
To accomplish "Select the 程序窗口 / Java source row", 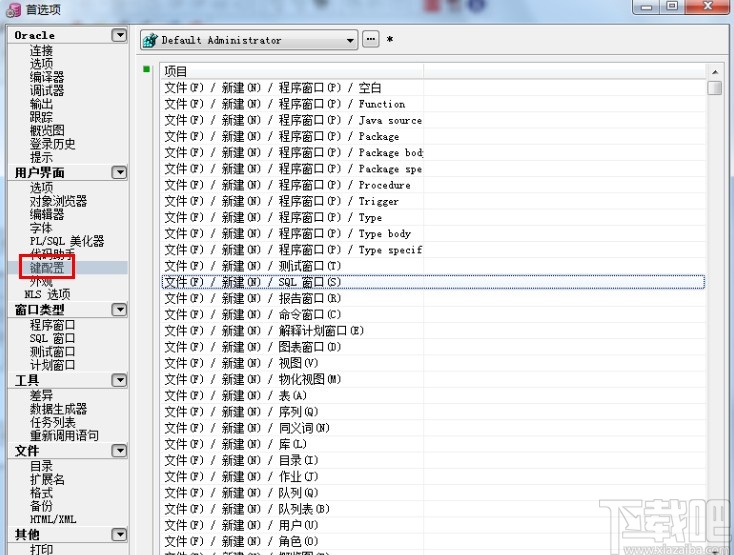I will (433, 120).
